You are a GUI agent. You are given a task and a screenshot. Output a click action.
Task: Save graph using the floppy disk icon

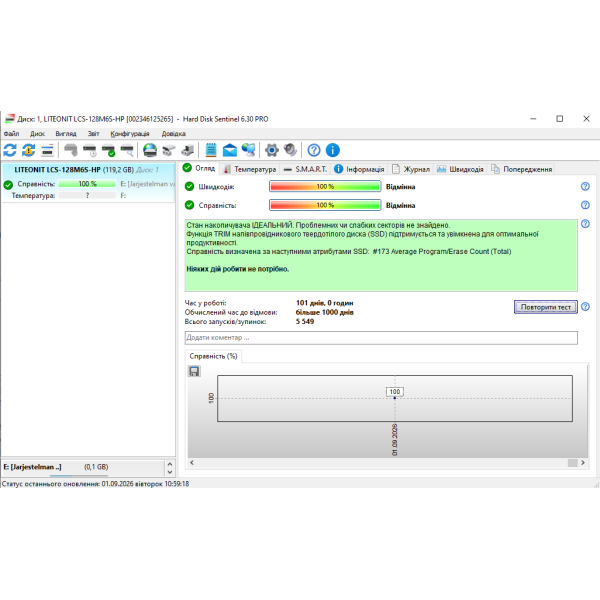194,371
